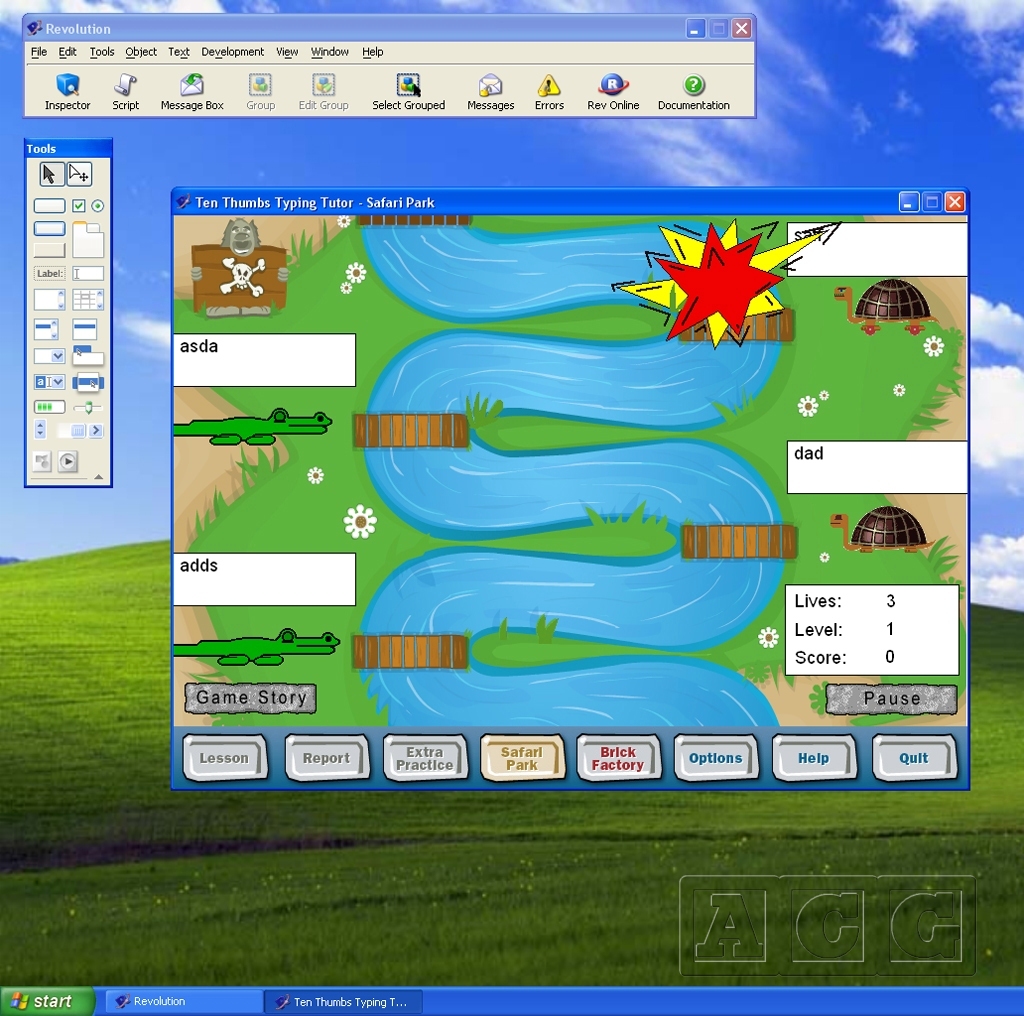Open the Object menu
Image resolution: width=1024 pixels, height=1016 pixels.
pyautogui.click(x=140, y=52)
